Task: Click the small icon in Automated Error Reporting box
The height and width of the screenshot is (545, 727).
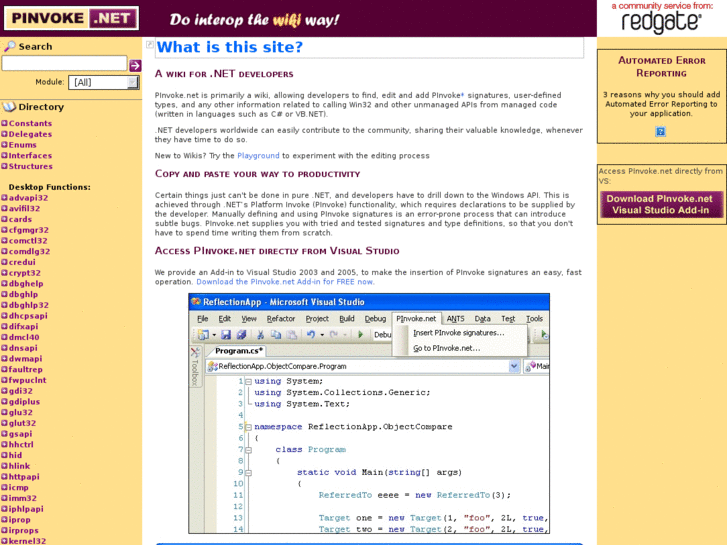Action: (x=660, y=132)
